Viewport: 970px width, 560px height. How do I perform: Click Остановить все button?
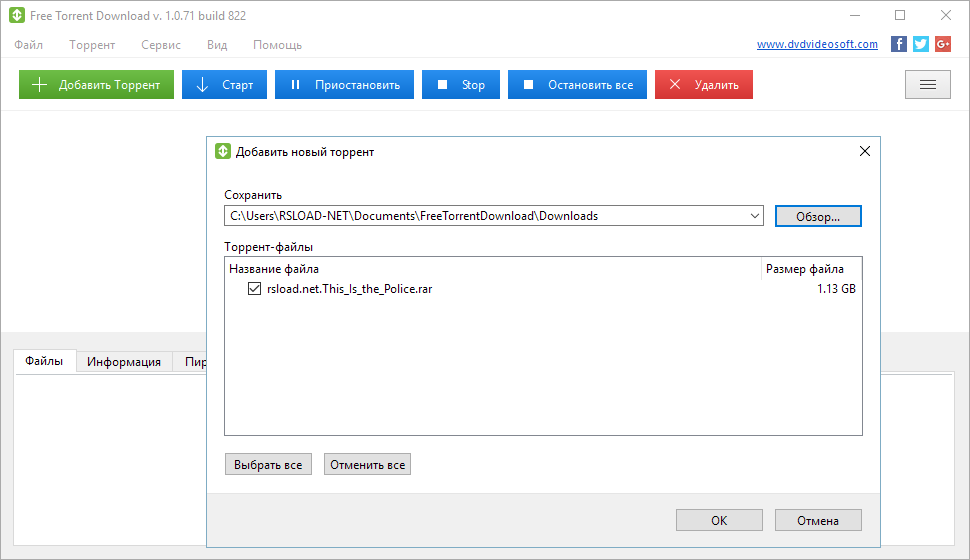pos(577,85)
